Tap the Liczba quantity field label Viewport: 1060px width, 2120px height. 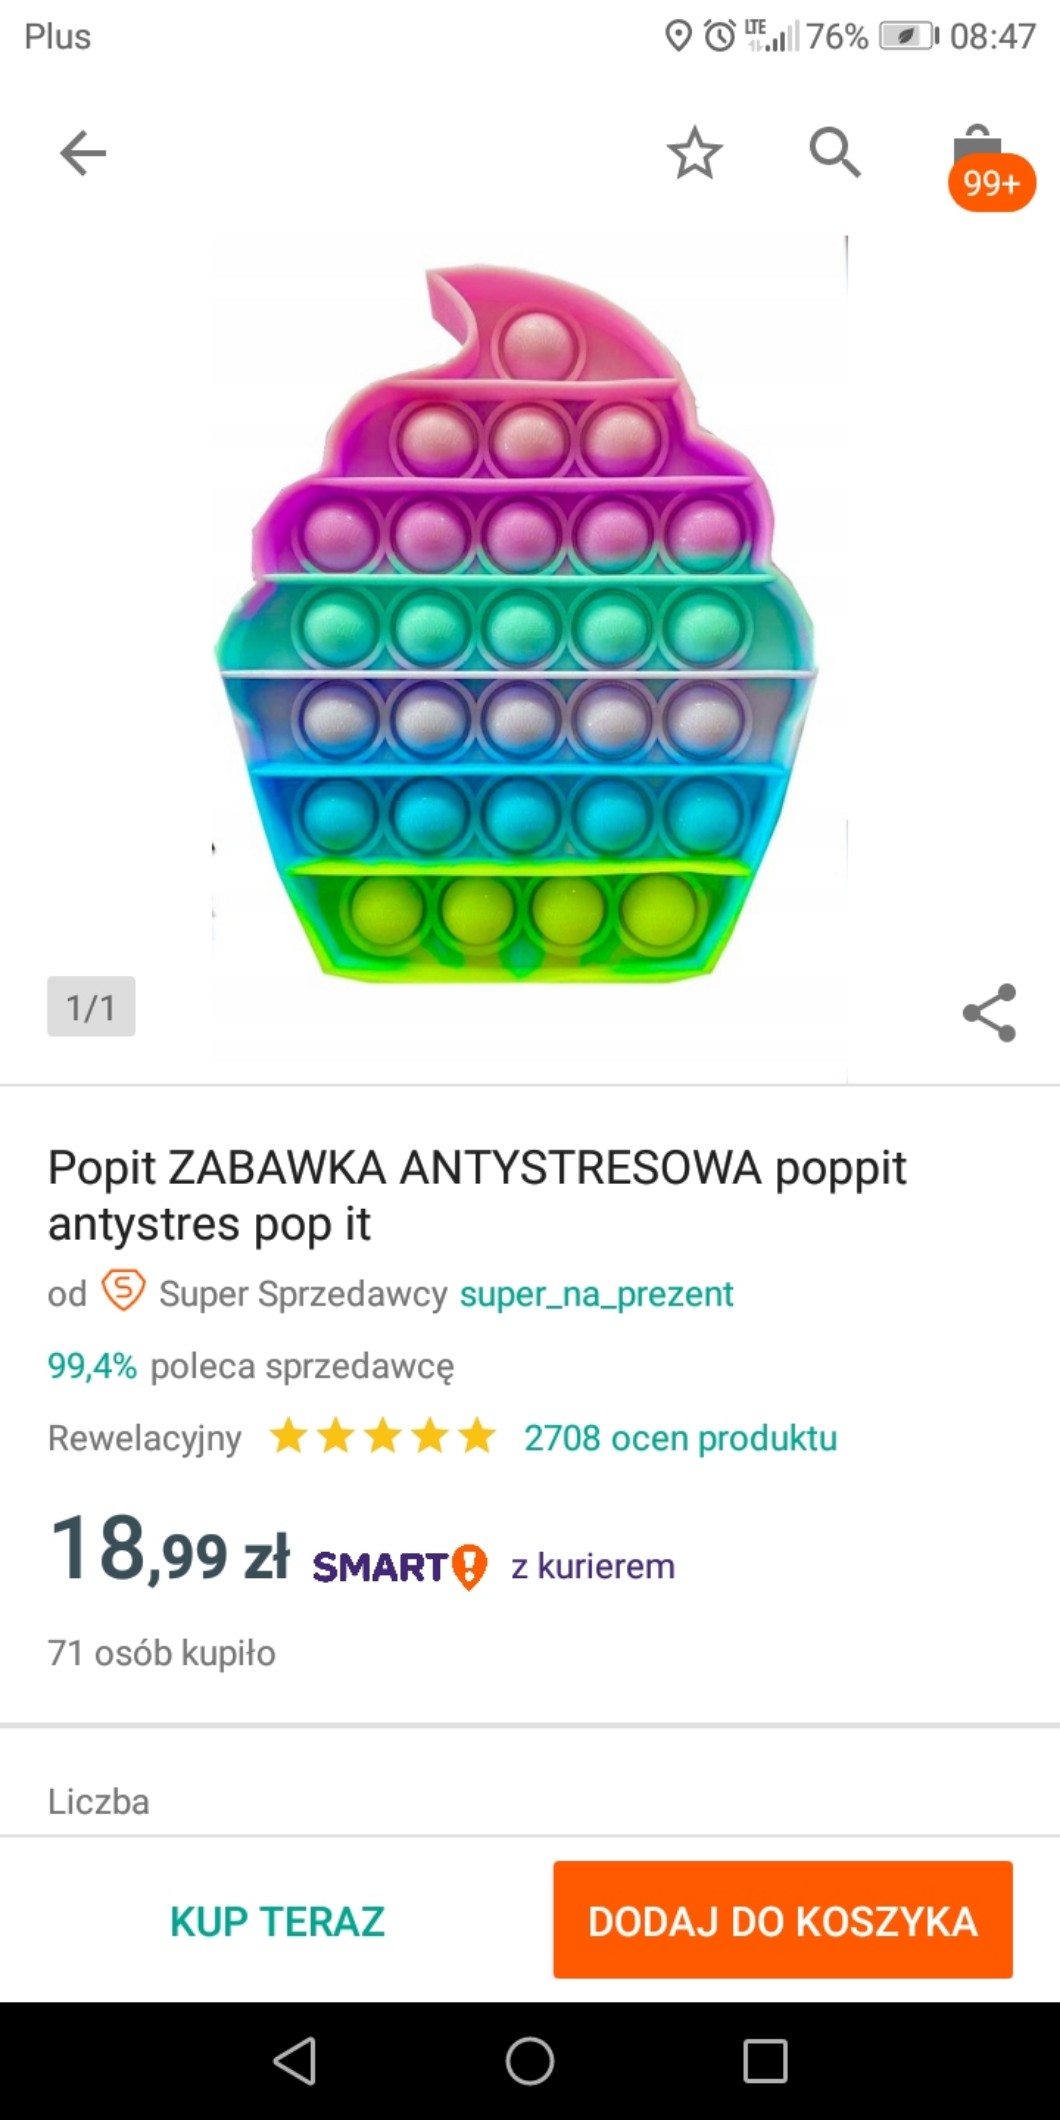99,1801
